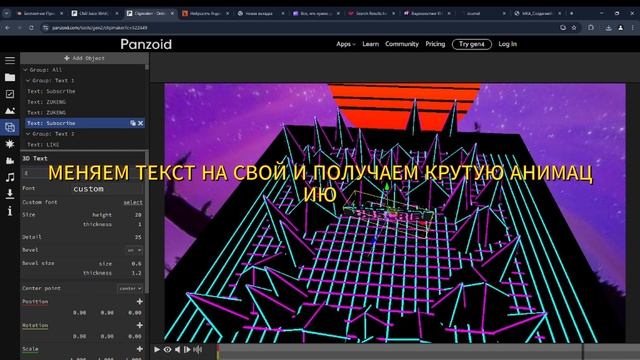Click Add Object button
The image size is (640, 360).
coord(84,58)
